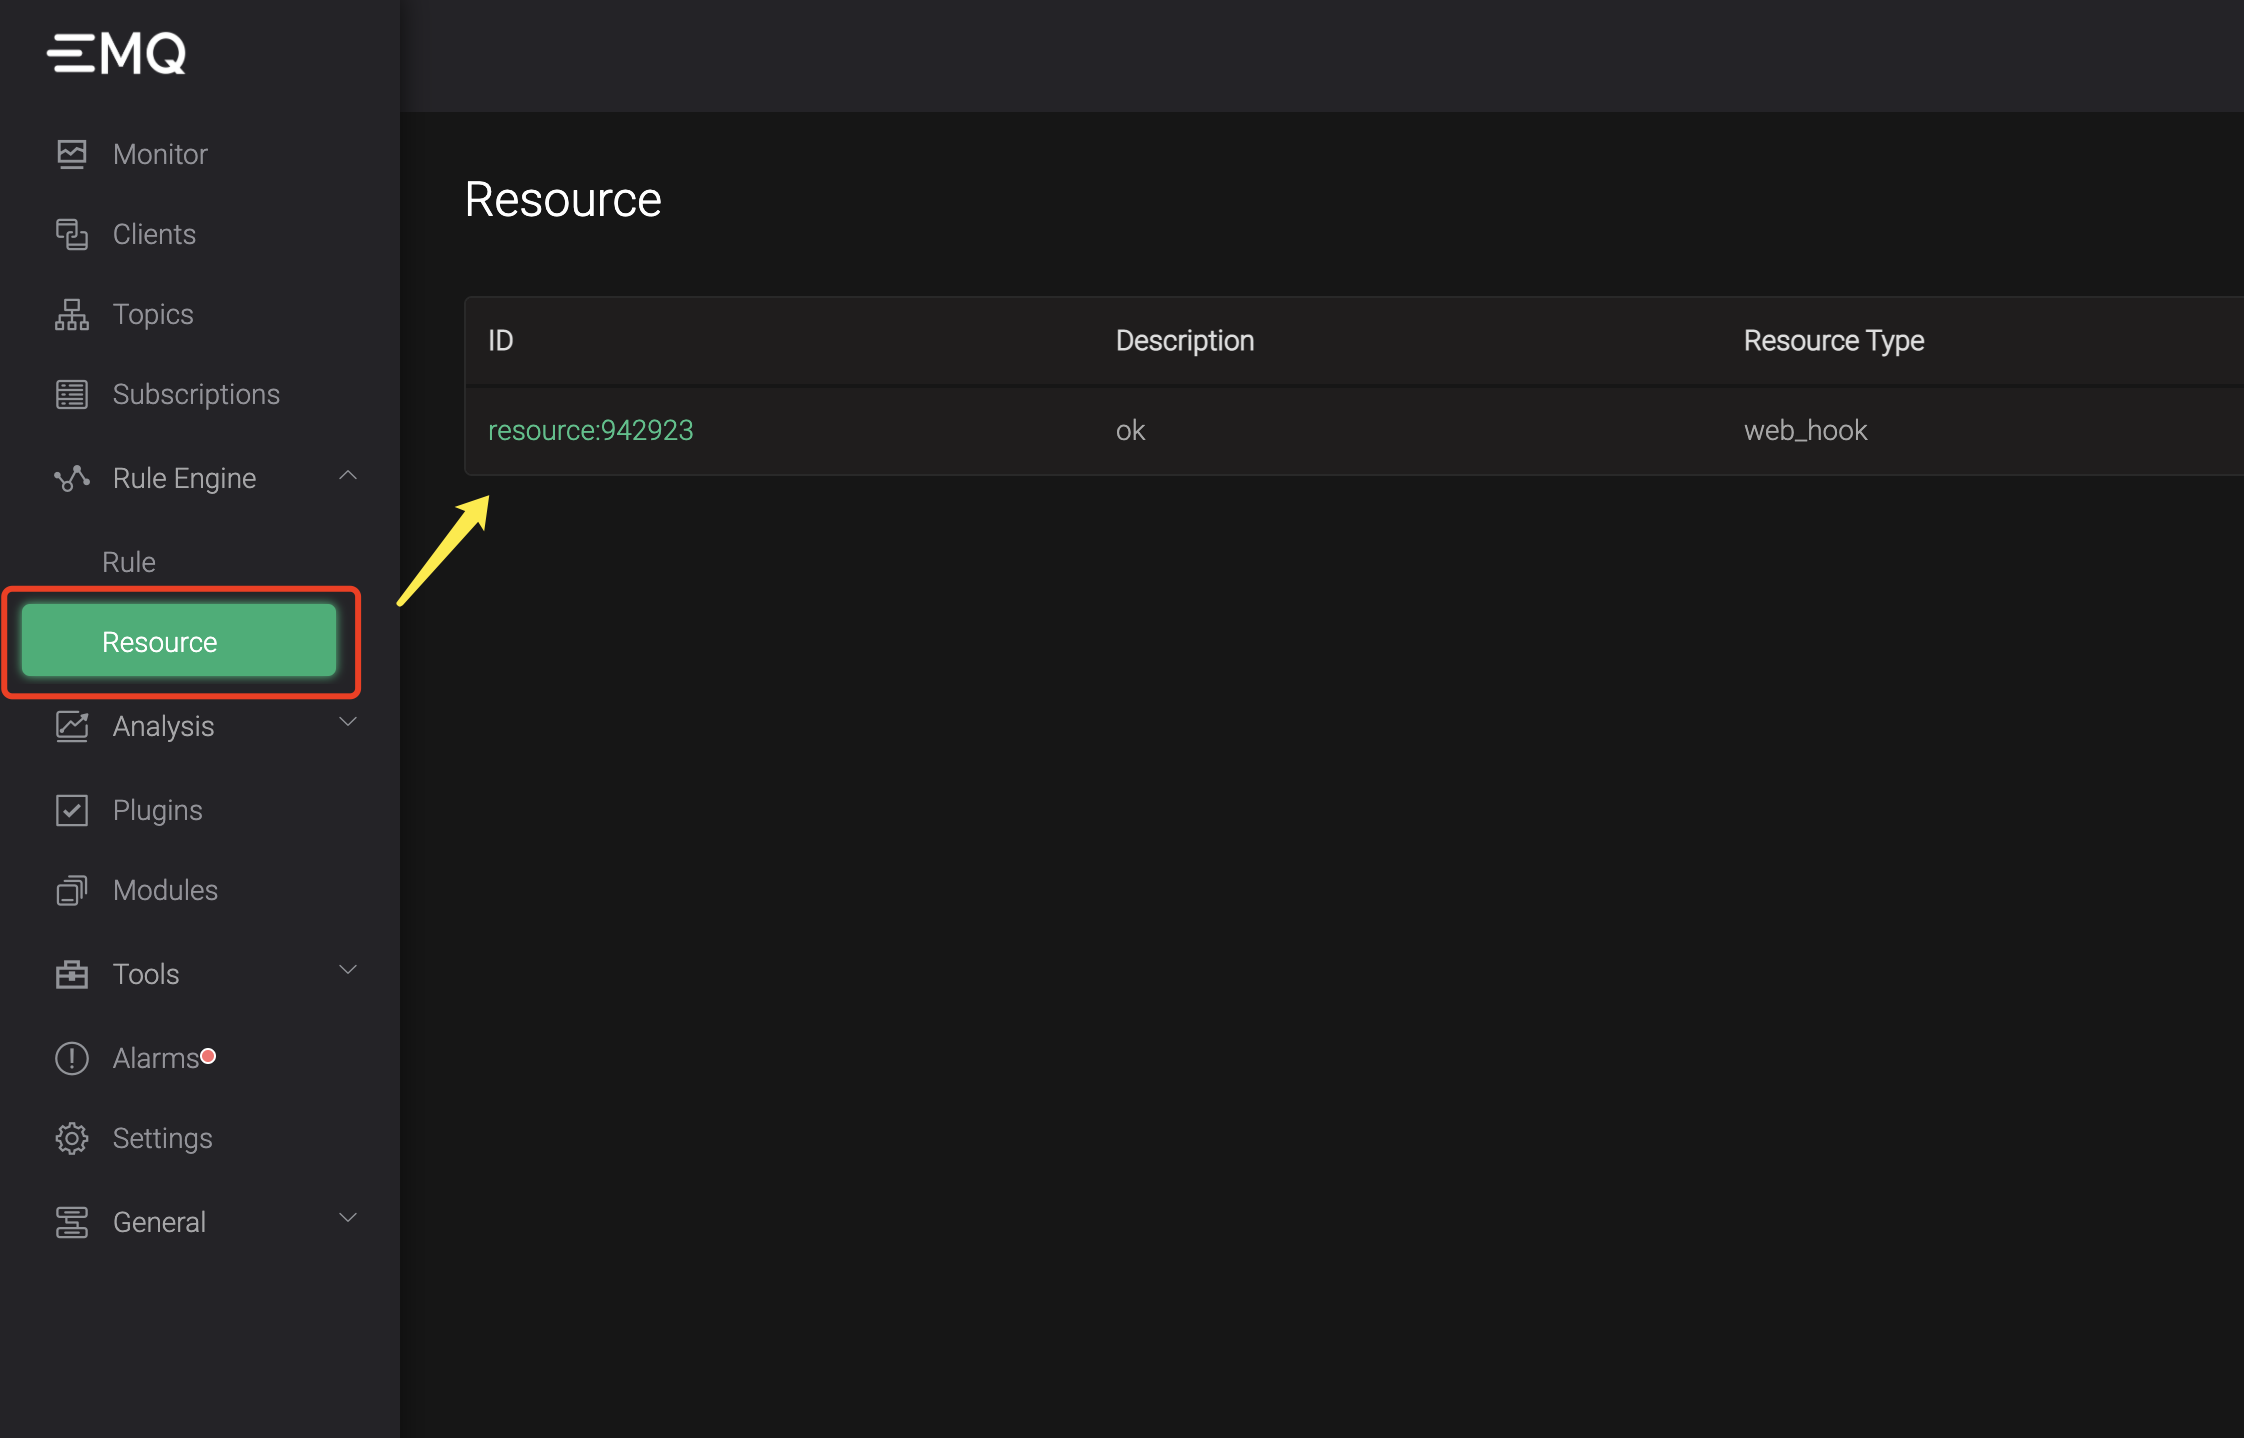The width and height of the screenshot is (2244, 1438).
Task: Click the red Alarms notification dot
Action: point(208,1056)
